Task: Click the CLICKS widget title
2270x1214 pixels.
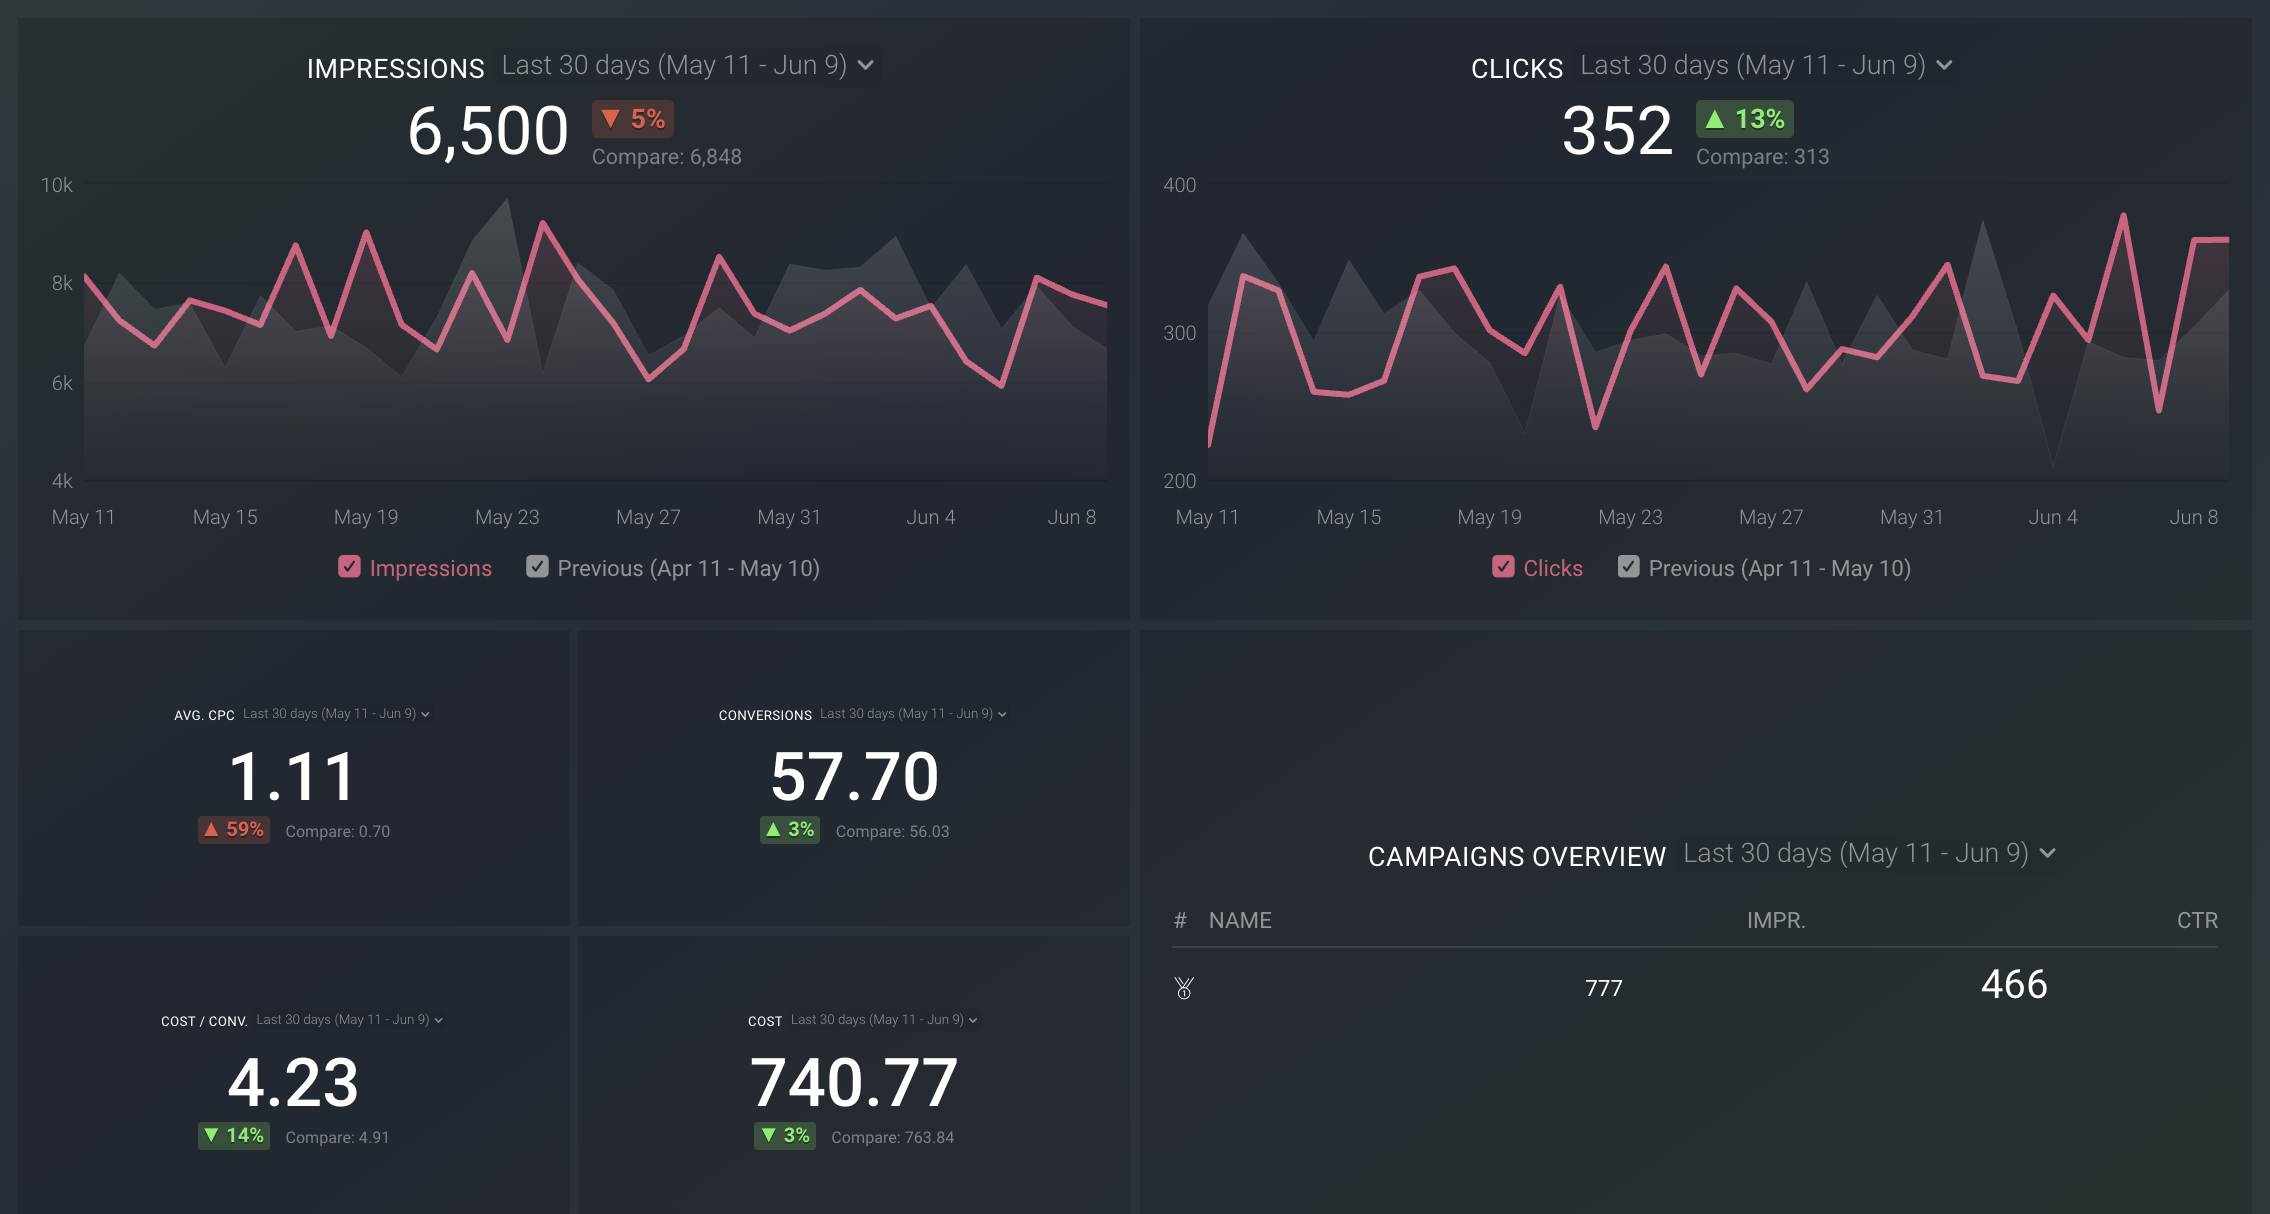Action: tap(1517, 68)
